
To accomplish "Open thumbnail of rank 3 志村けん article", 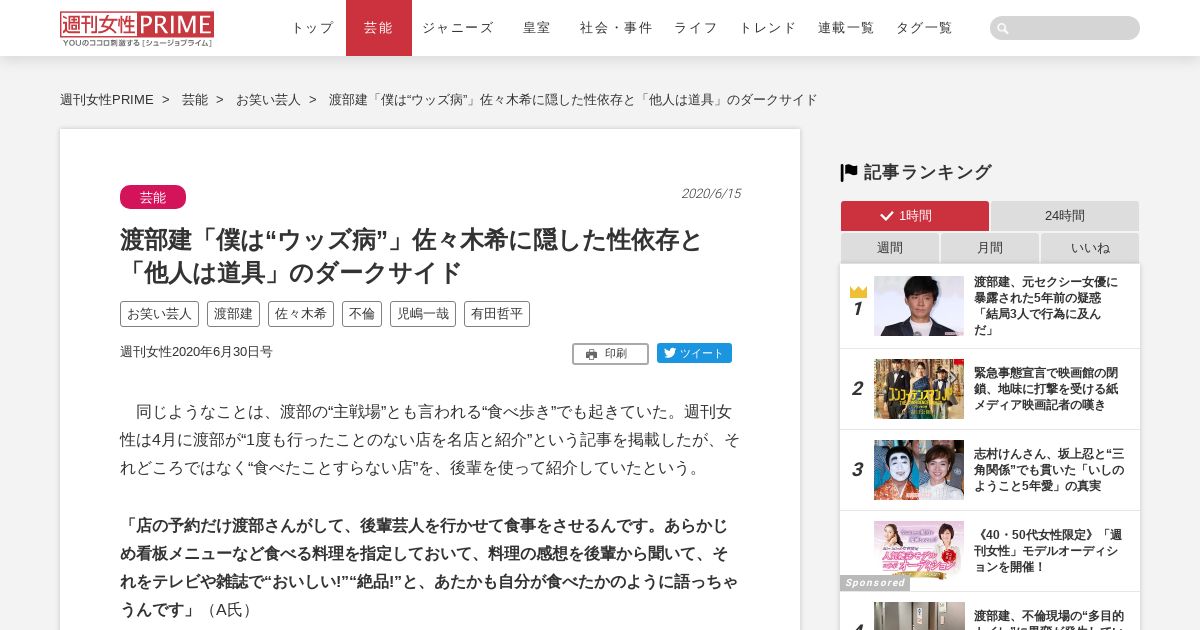I will pos(919,470).
